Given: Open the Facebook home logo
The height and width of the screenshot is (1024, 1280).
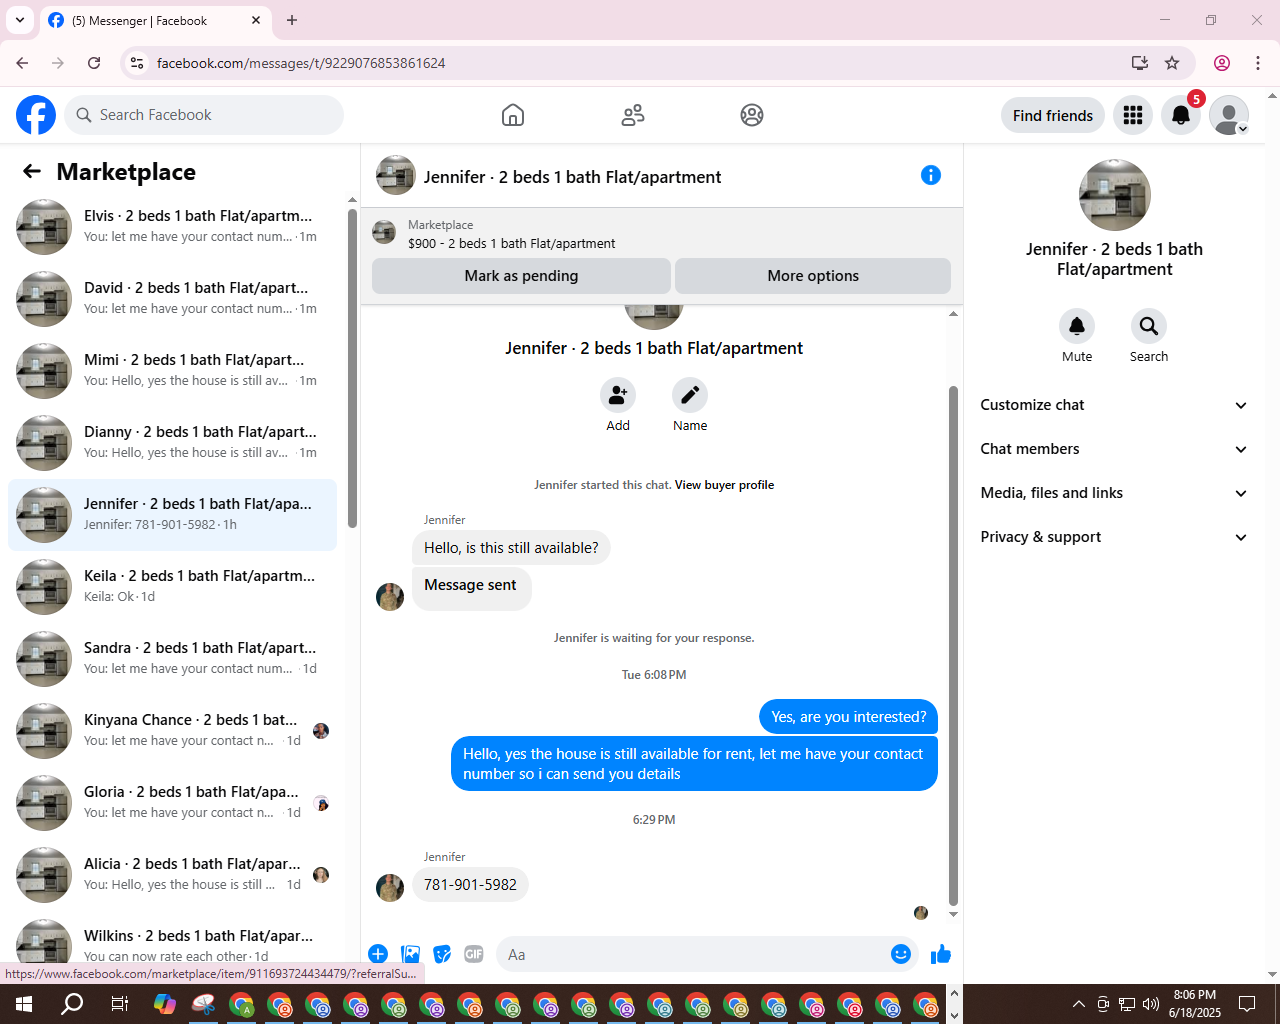Looking at the screenshot, I should (36, 115).
